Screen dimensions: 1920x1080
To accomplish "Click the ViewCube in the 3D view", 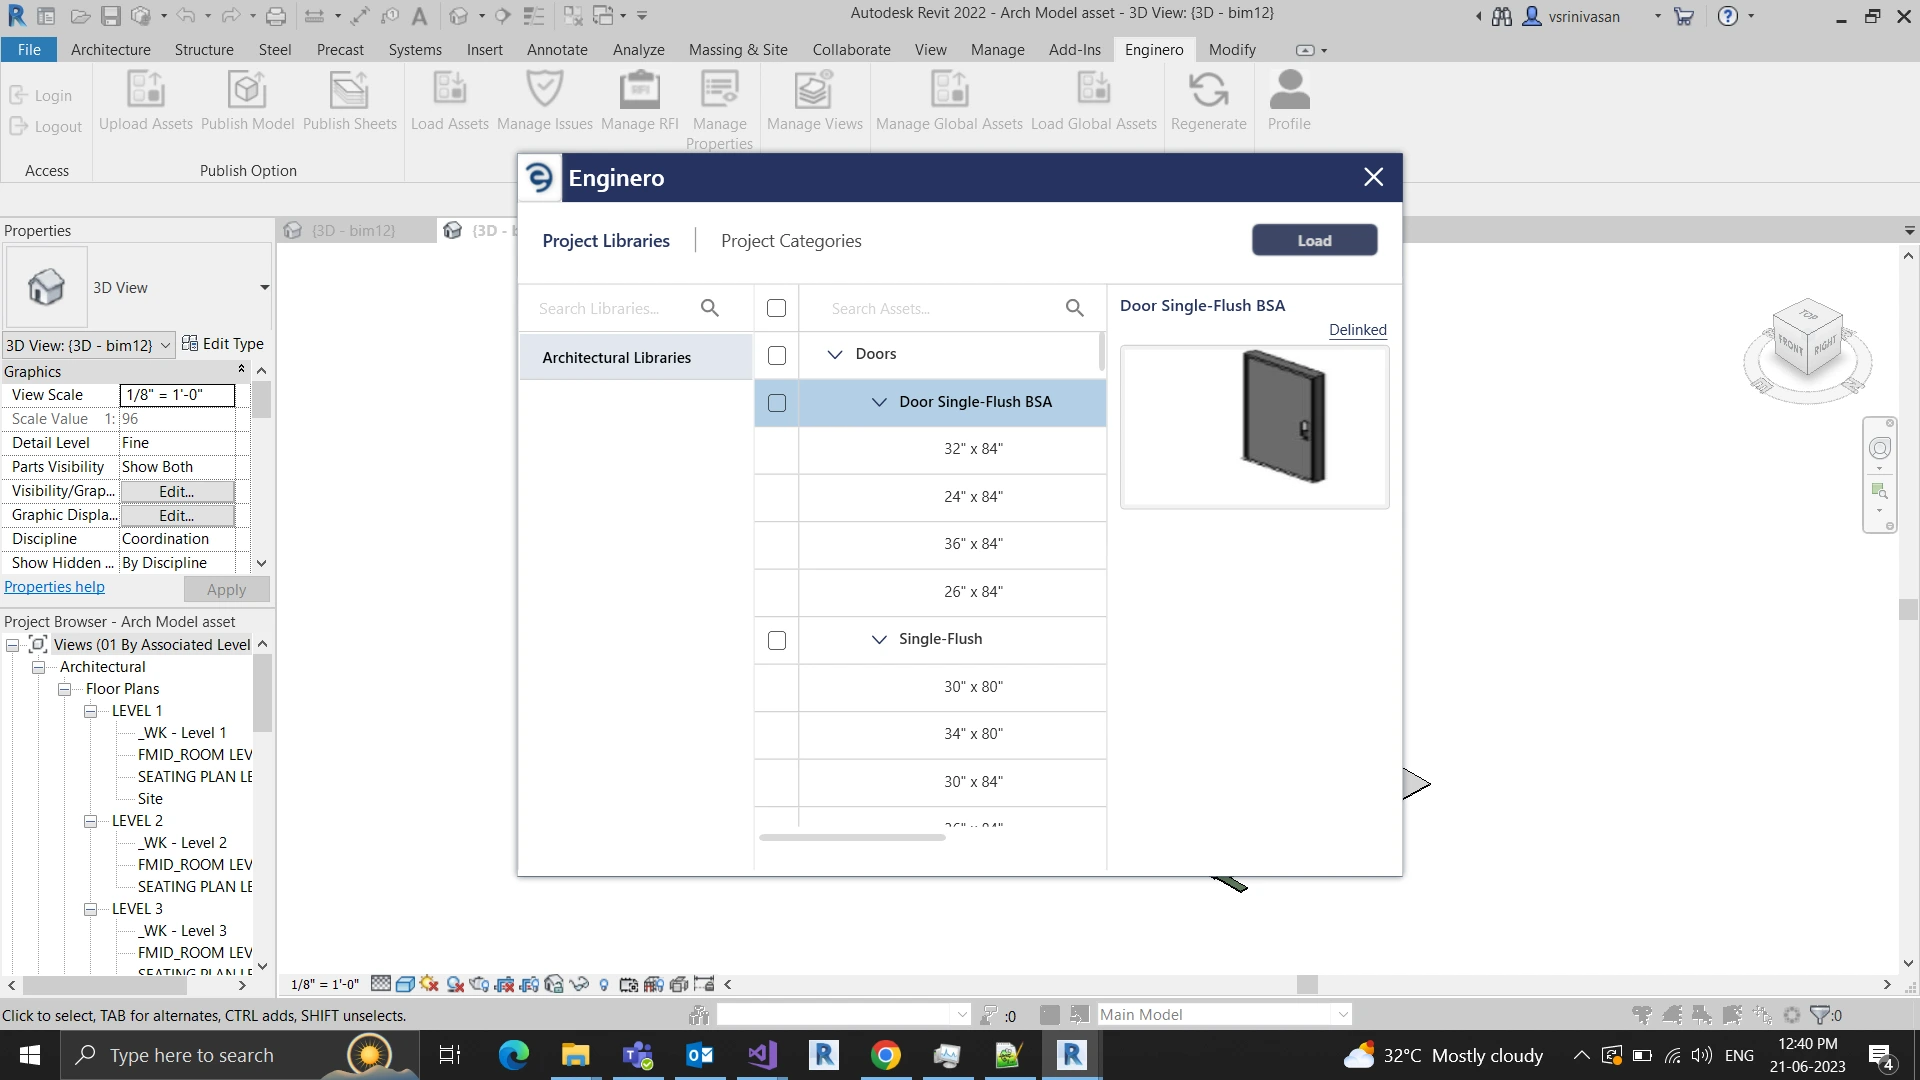I will pos(1807,340).
